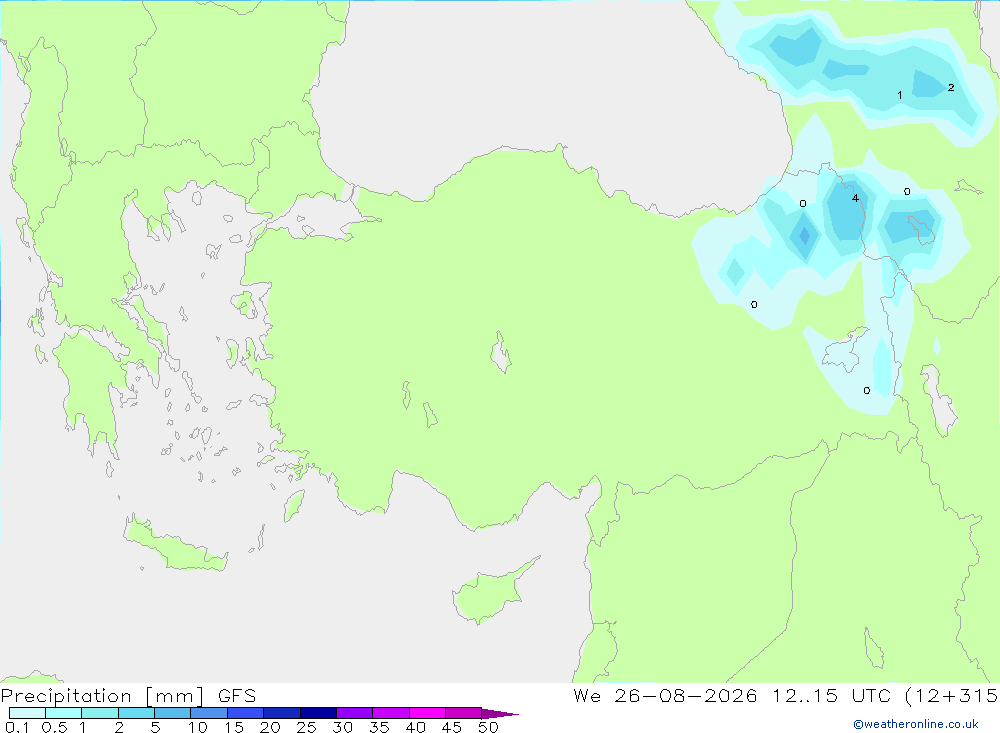Click the "We 26-08-2026" date text
The image size is (1000, 733).
665,695
